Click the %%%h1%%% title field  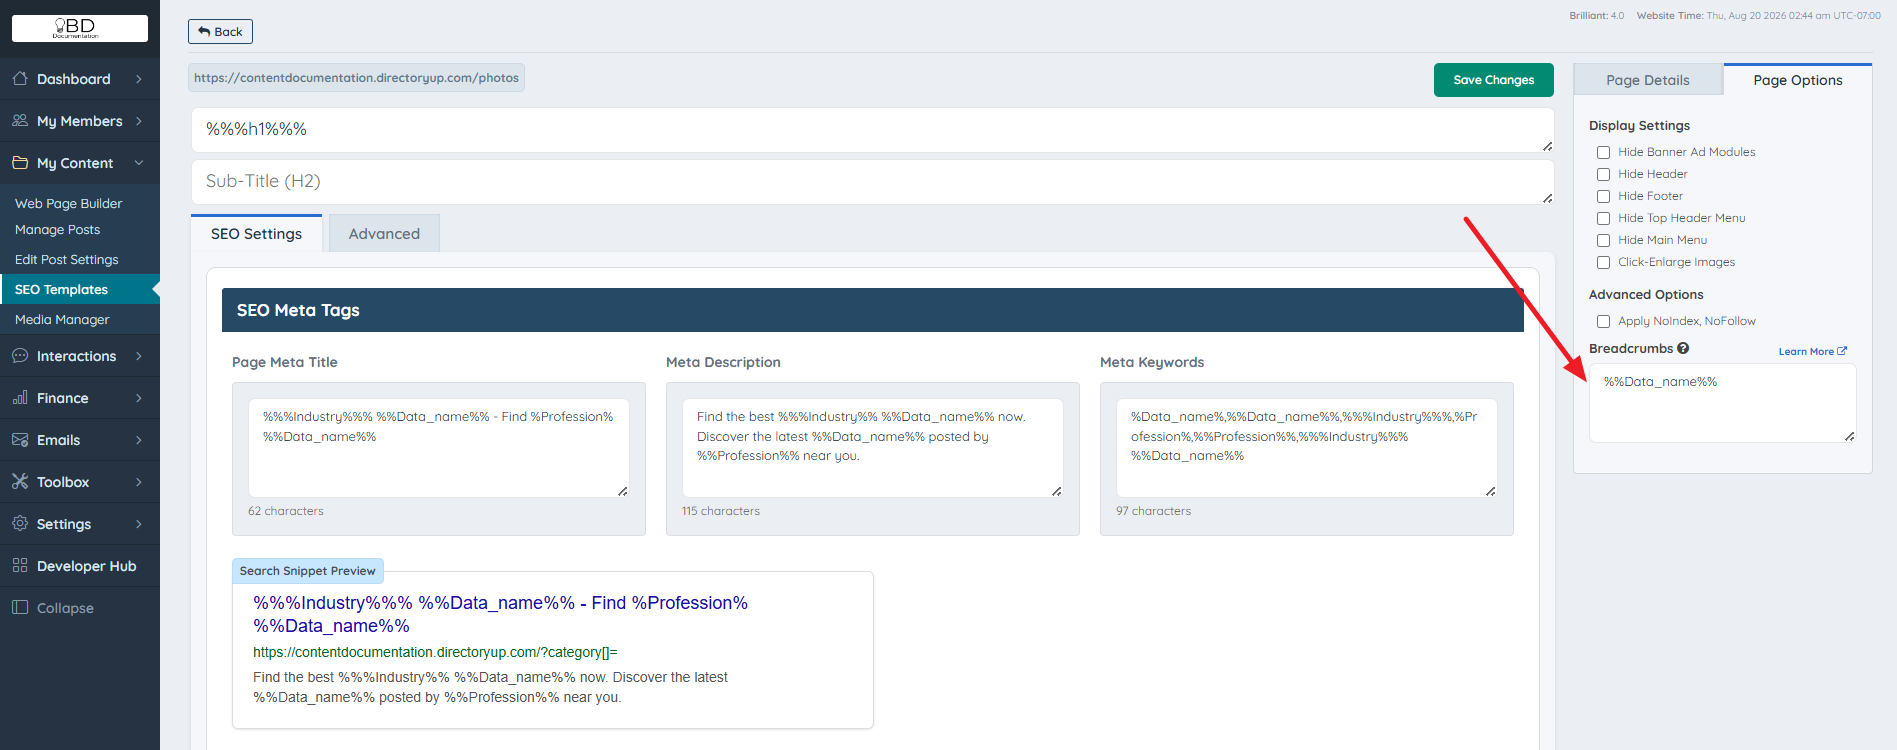[x=873, y=130]
